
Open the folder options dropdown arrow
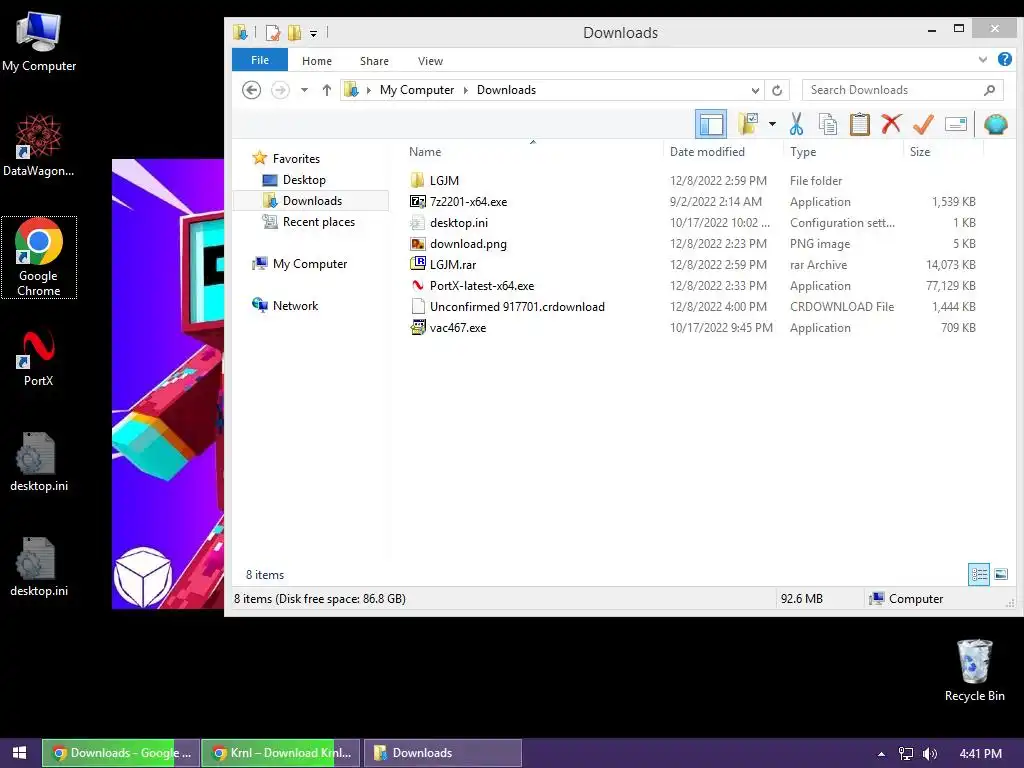[772, 123]
